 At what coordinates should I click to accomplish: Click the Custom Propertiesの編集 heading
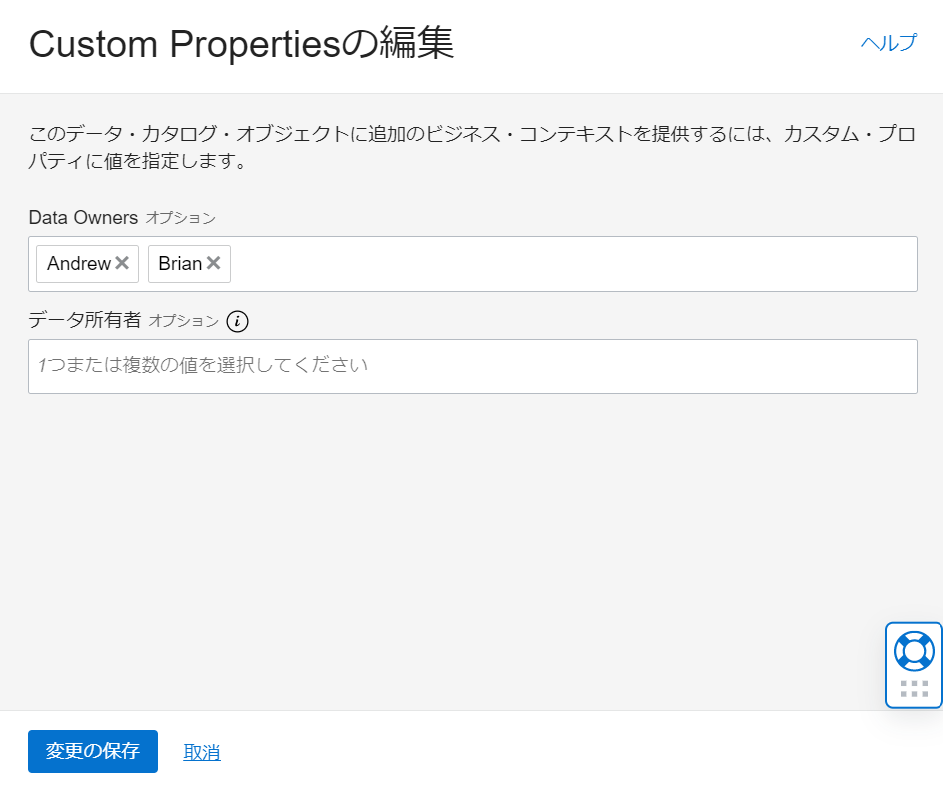[x=241, y=45]
